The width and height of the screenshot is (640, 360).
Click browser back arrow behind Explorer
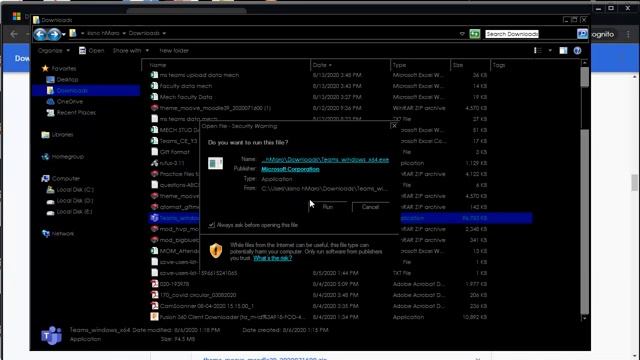point(14,34)
